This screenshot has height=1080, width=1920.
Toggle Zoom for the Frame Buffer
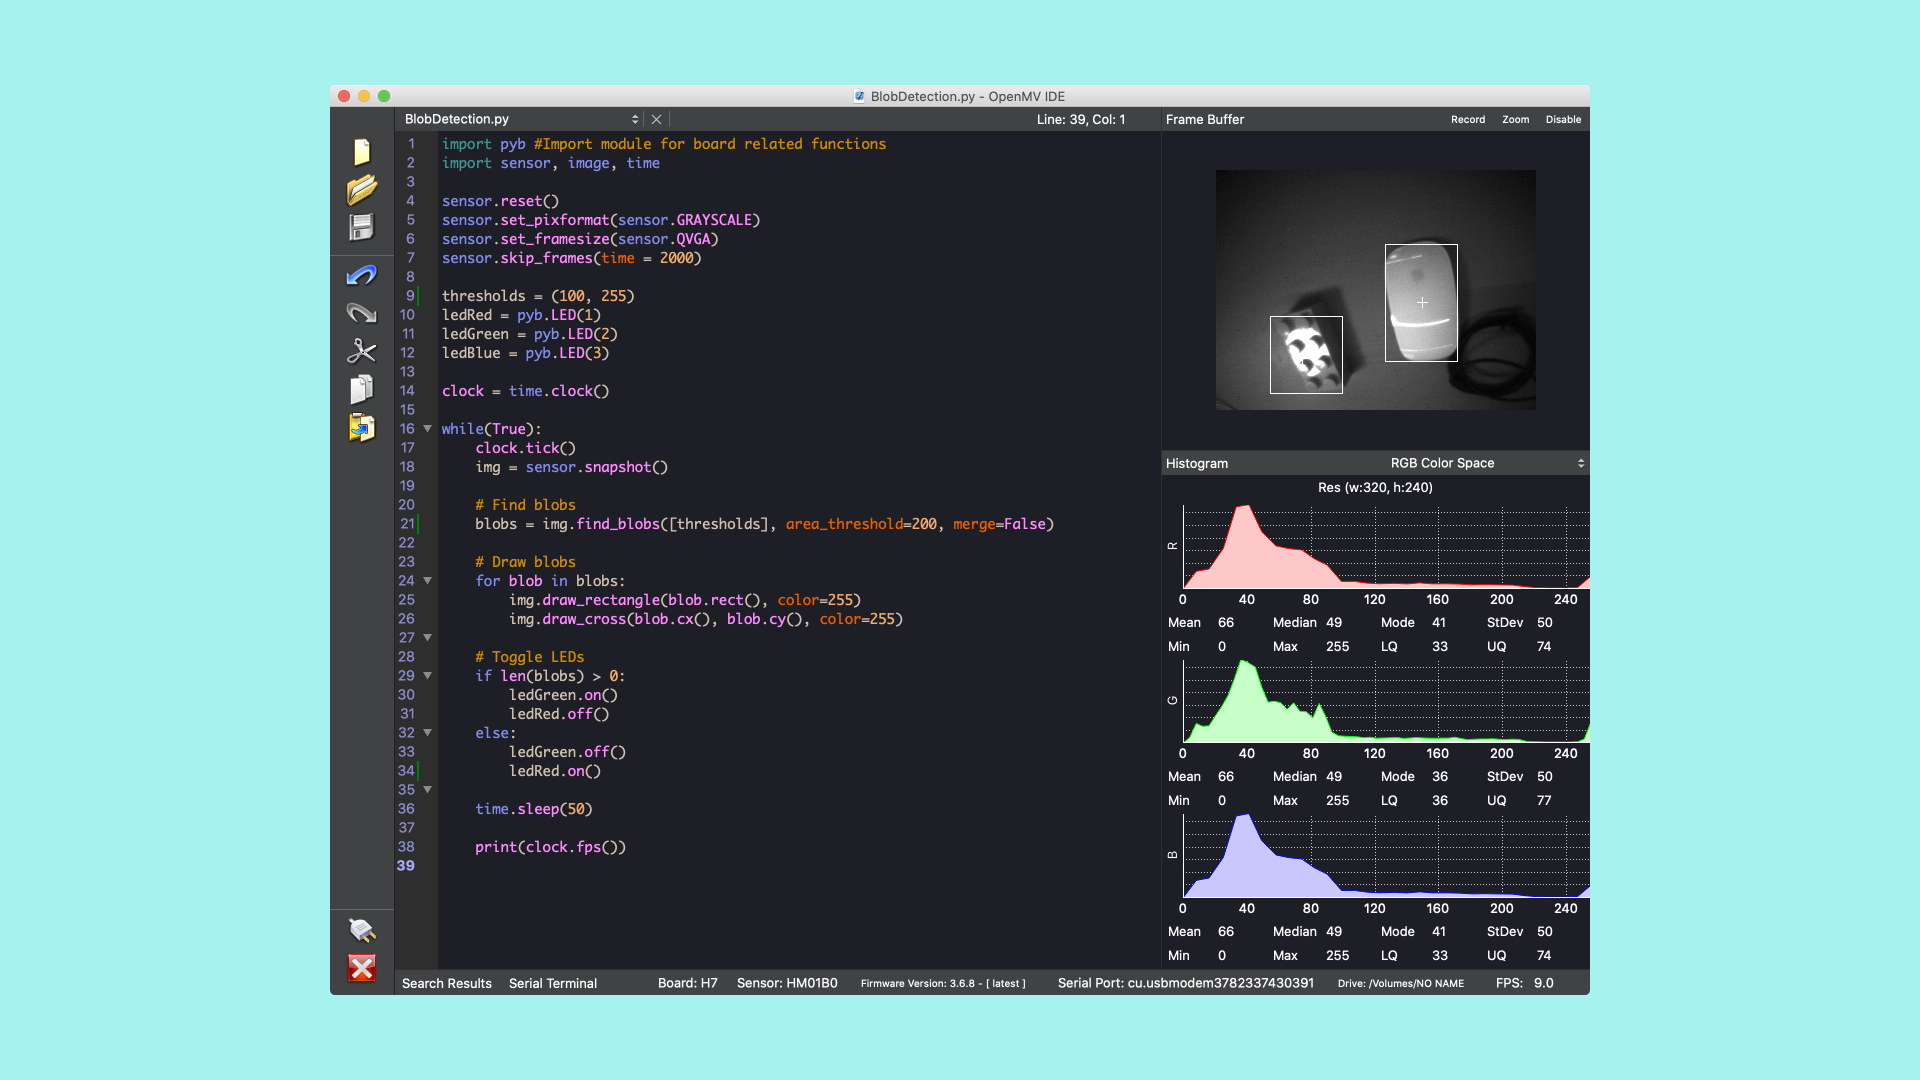point(1515,120)
